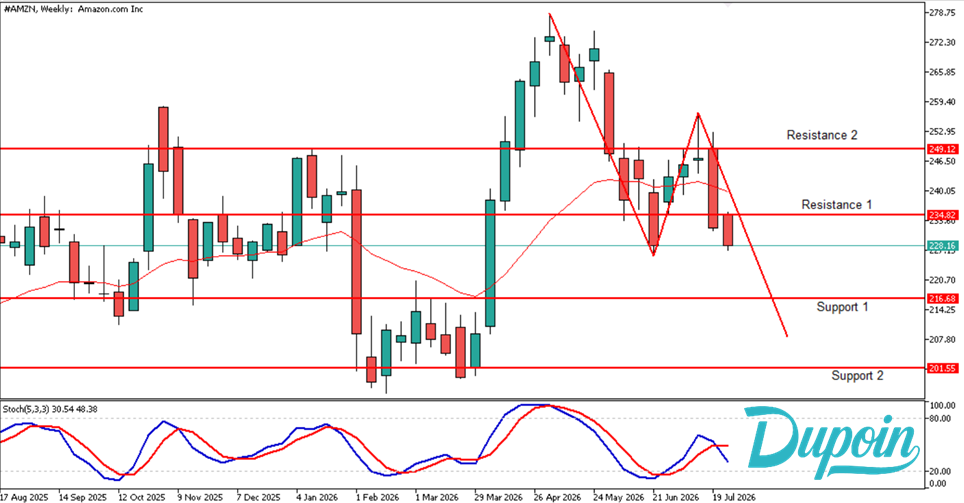Click the '12 Oct 2025' date label
Image resolution: width=964 pixels, height=503 pixels.
141,497
